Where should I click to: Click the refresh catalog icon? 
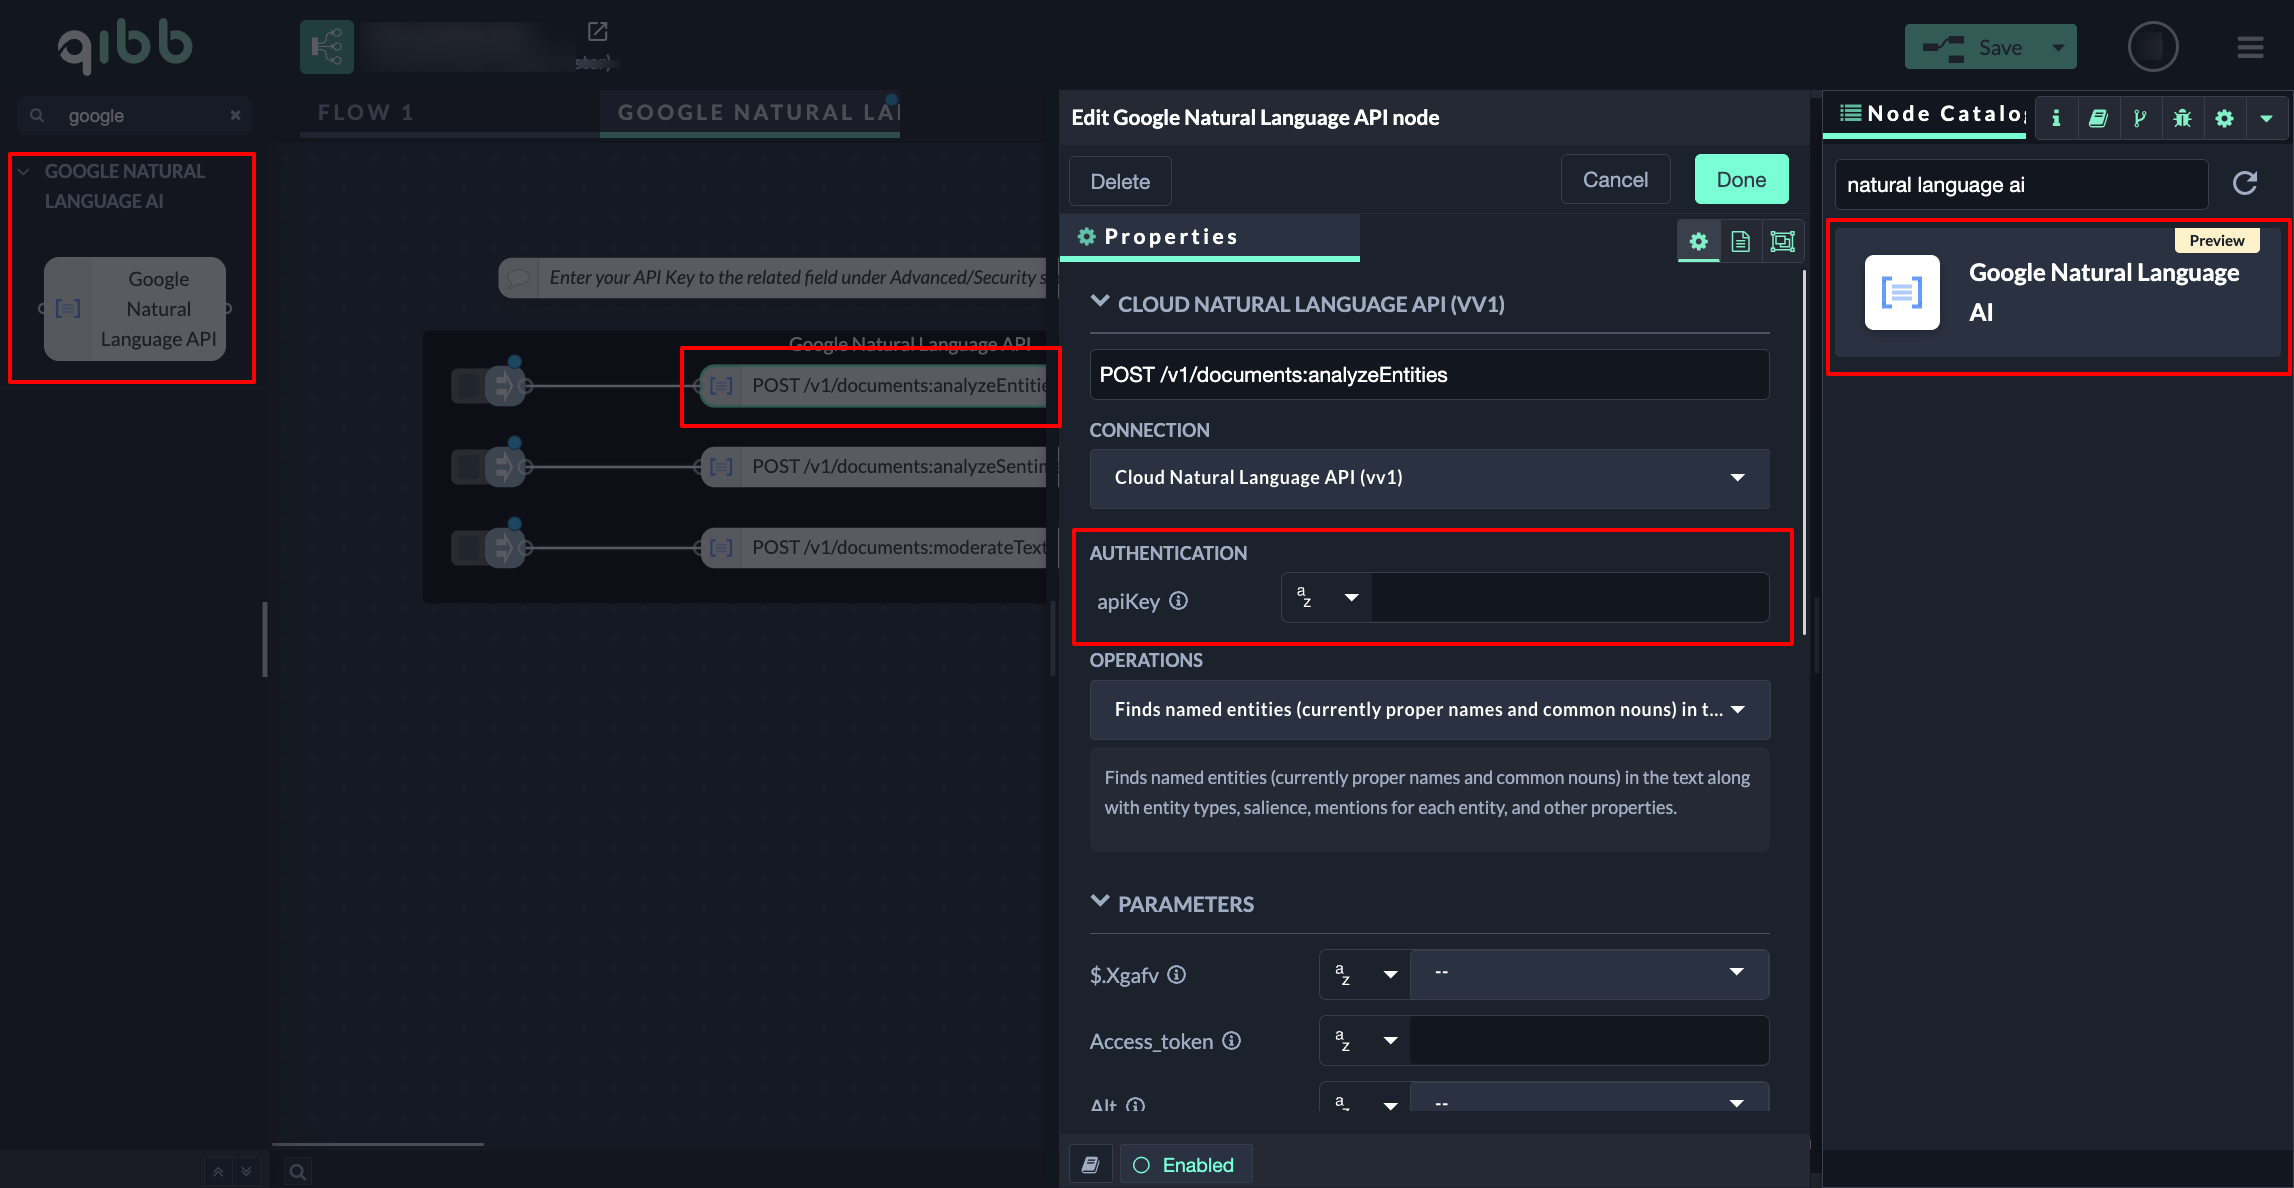pyautogui.click(x=2245, y=183)
